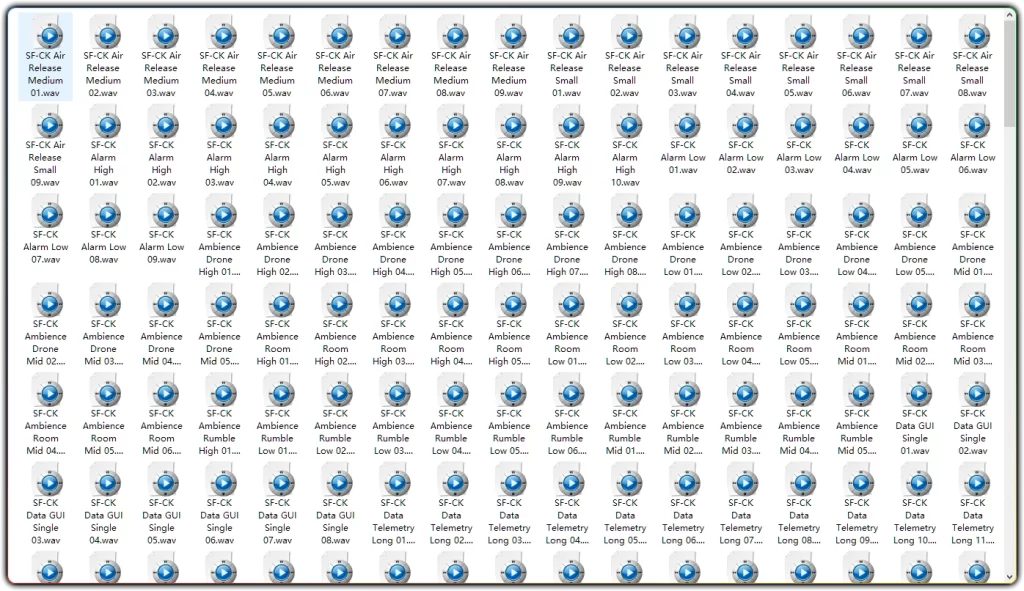Screen dimensions: 1024x591
Task: Select "SF-CK Ambience Rumble Low 02" label
Action: tap(335, 432)
